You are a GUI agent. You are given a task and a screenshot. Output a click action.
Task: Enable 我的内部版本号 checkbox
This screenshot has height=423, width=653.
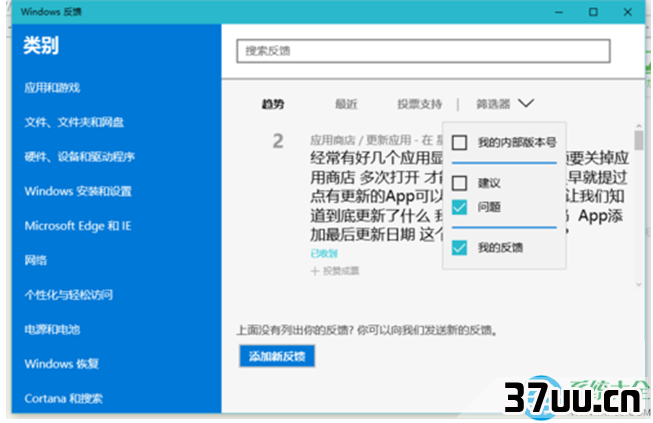pyautogui.click(x=459, y=142)
